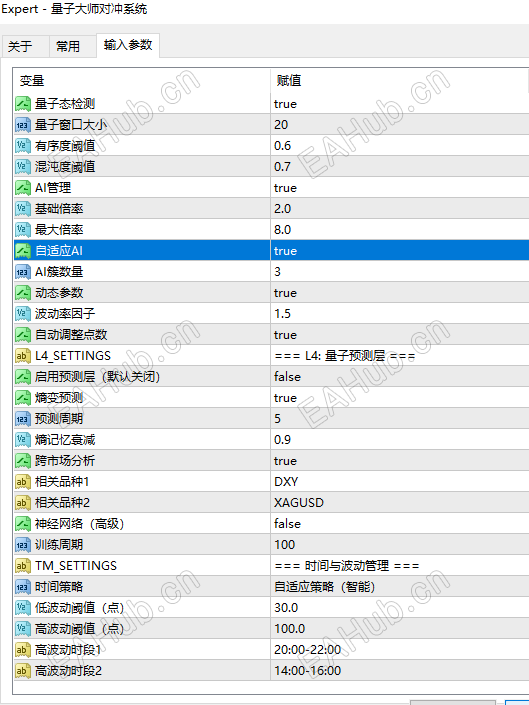Edit the 波动率因子 value 1.5
The image size is (529, 705).
click(400, 314)
